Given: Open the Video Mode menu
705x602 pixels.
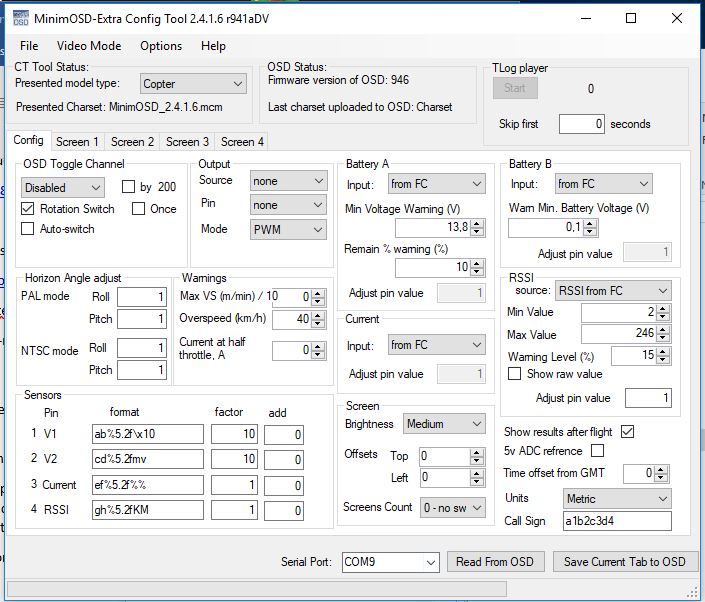Looking at the screenshot, I should 89,46.
